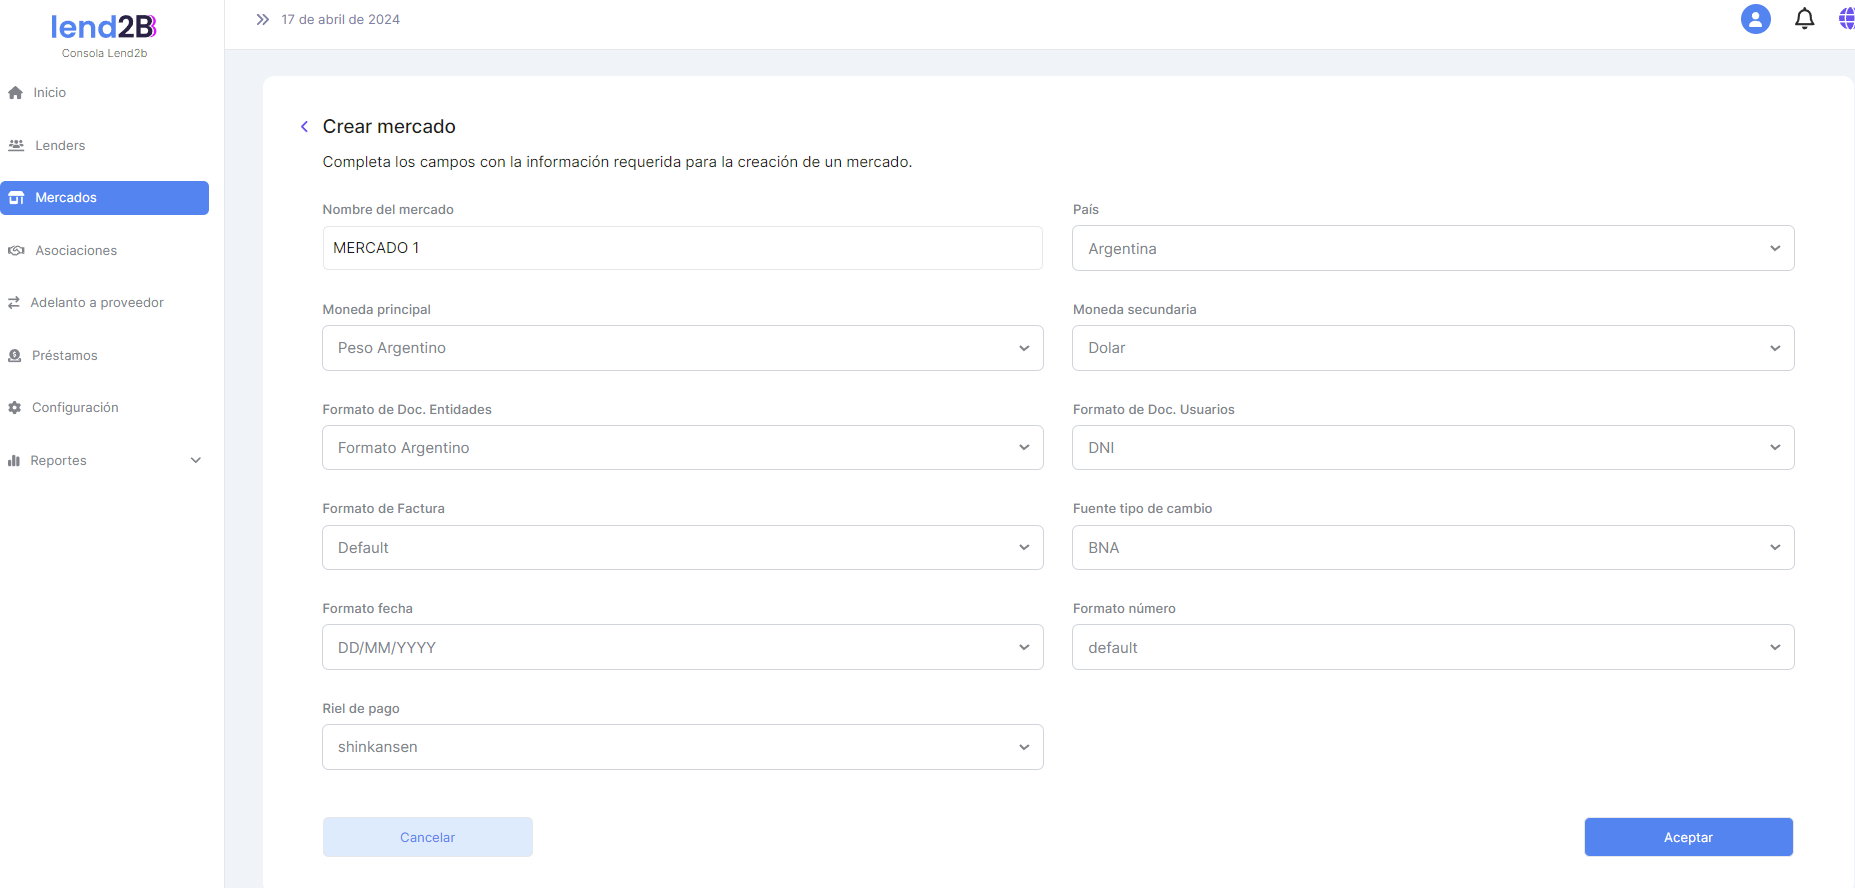
Task: Click the Inicio home icon
Action: click(x=16, y=93)
